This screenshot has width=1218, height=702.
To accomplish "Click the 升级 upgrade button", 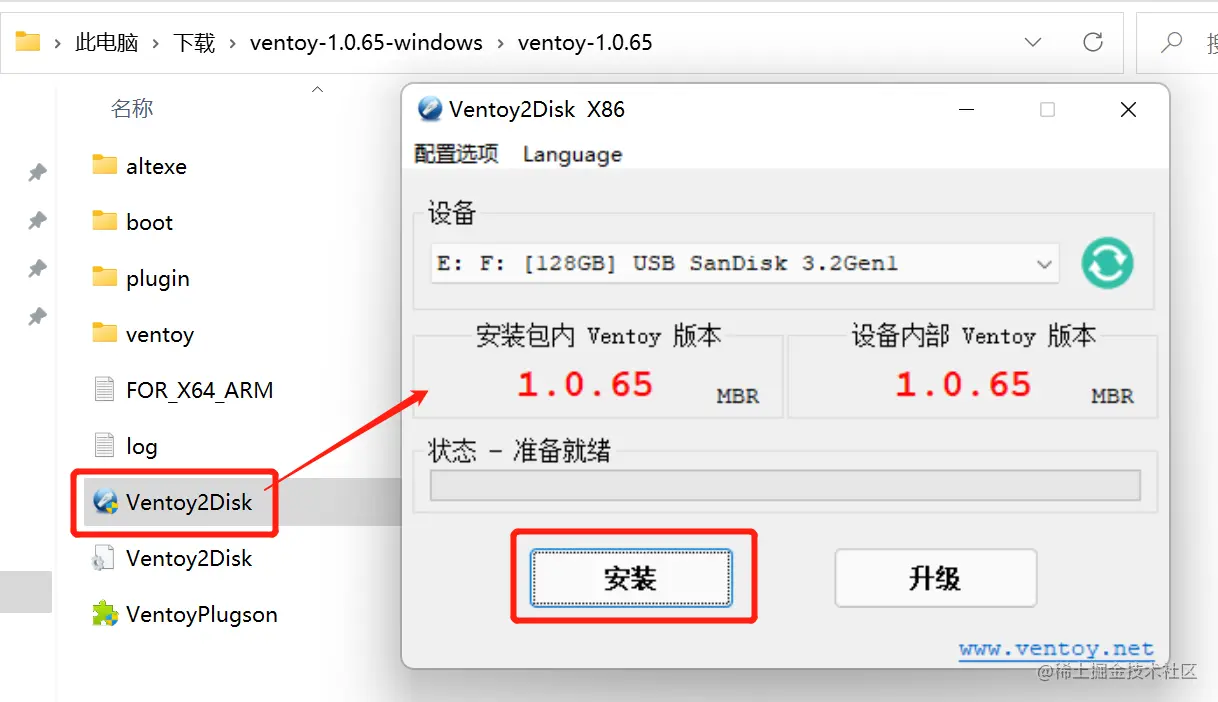I will [x=936, y=578].
